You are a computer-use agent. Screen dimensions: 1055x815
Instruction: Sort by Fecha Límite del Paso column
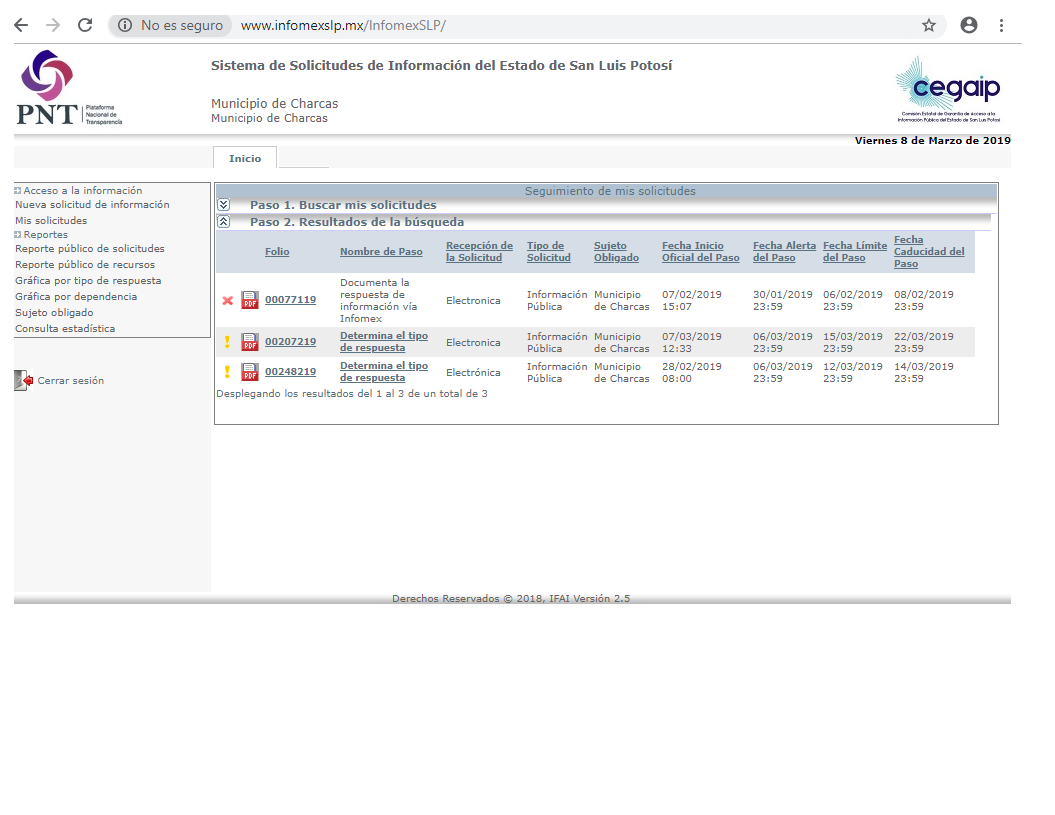click(x=854, y=252)
